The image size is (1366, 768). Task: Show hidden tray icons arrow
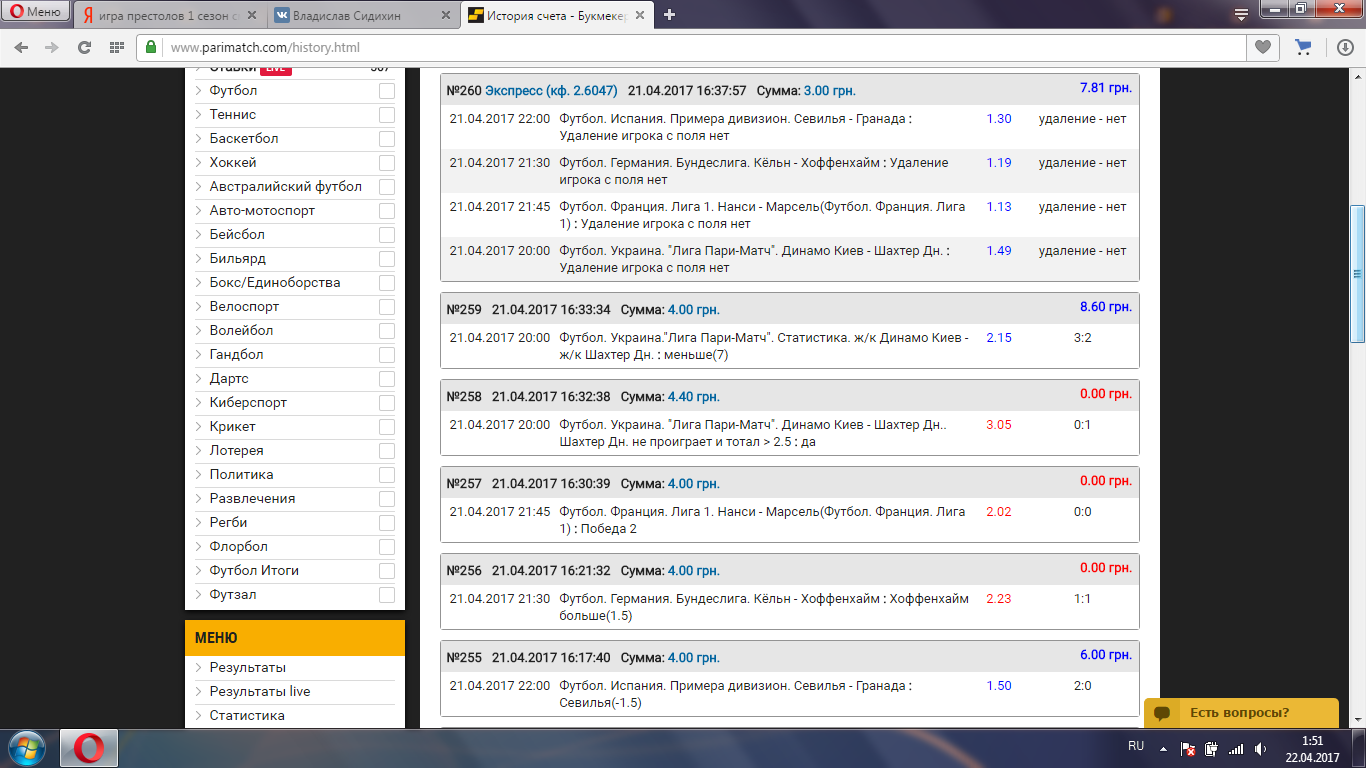point(1163,747)
